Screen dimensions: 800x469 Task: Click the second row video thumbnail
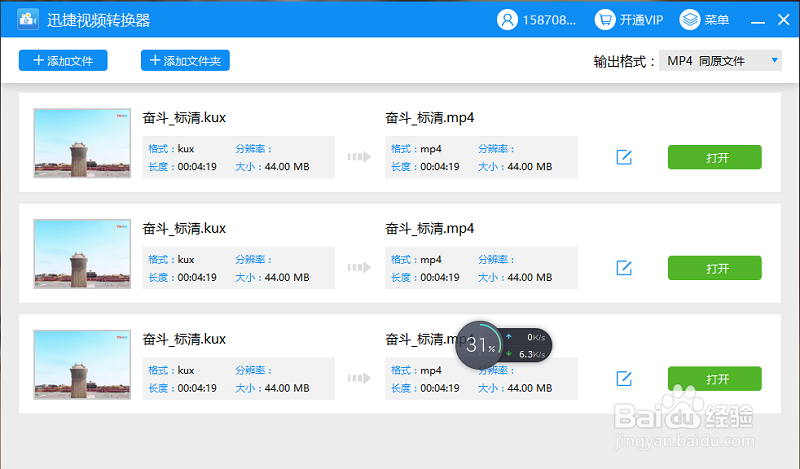(x=82, y=254)
